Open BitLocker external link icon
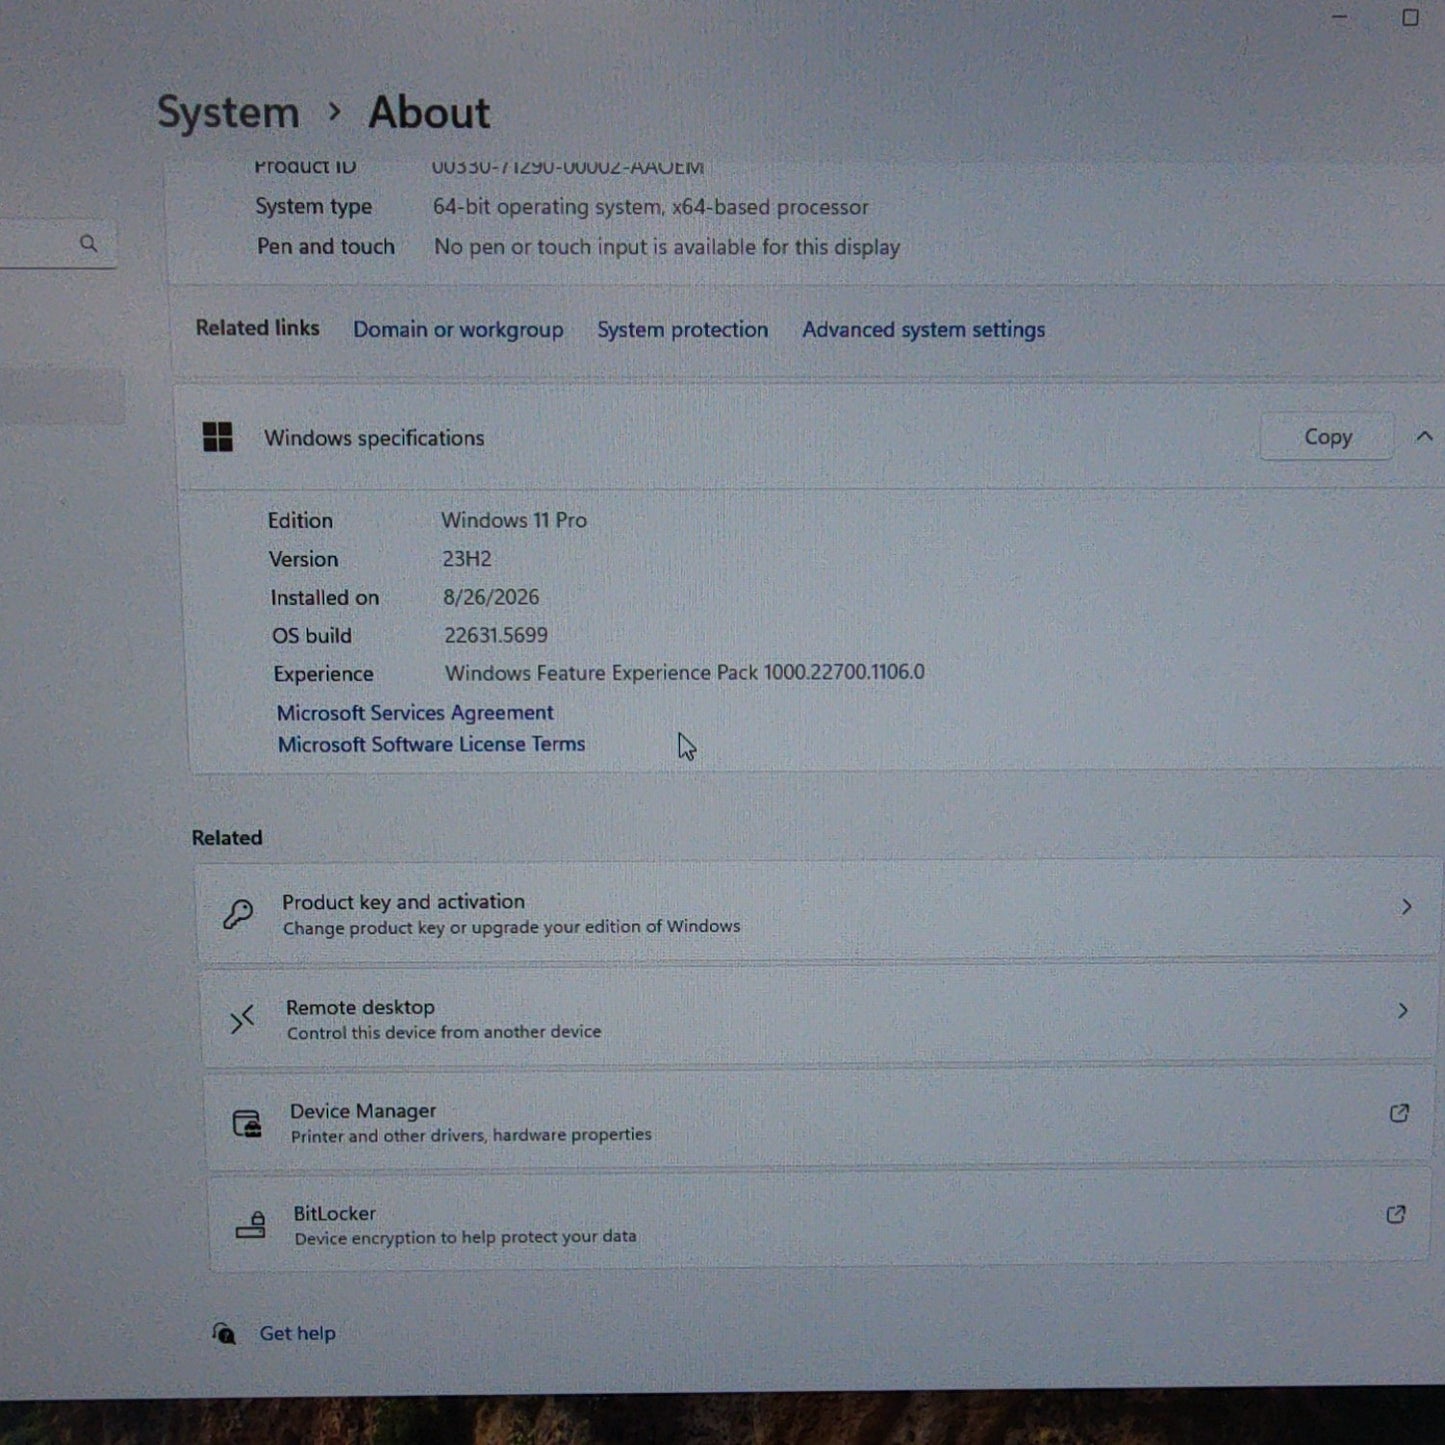Screen dimensions: 1445x1445 click(x=1396, y=1215)
